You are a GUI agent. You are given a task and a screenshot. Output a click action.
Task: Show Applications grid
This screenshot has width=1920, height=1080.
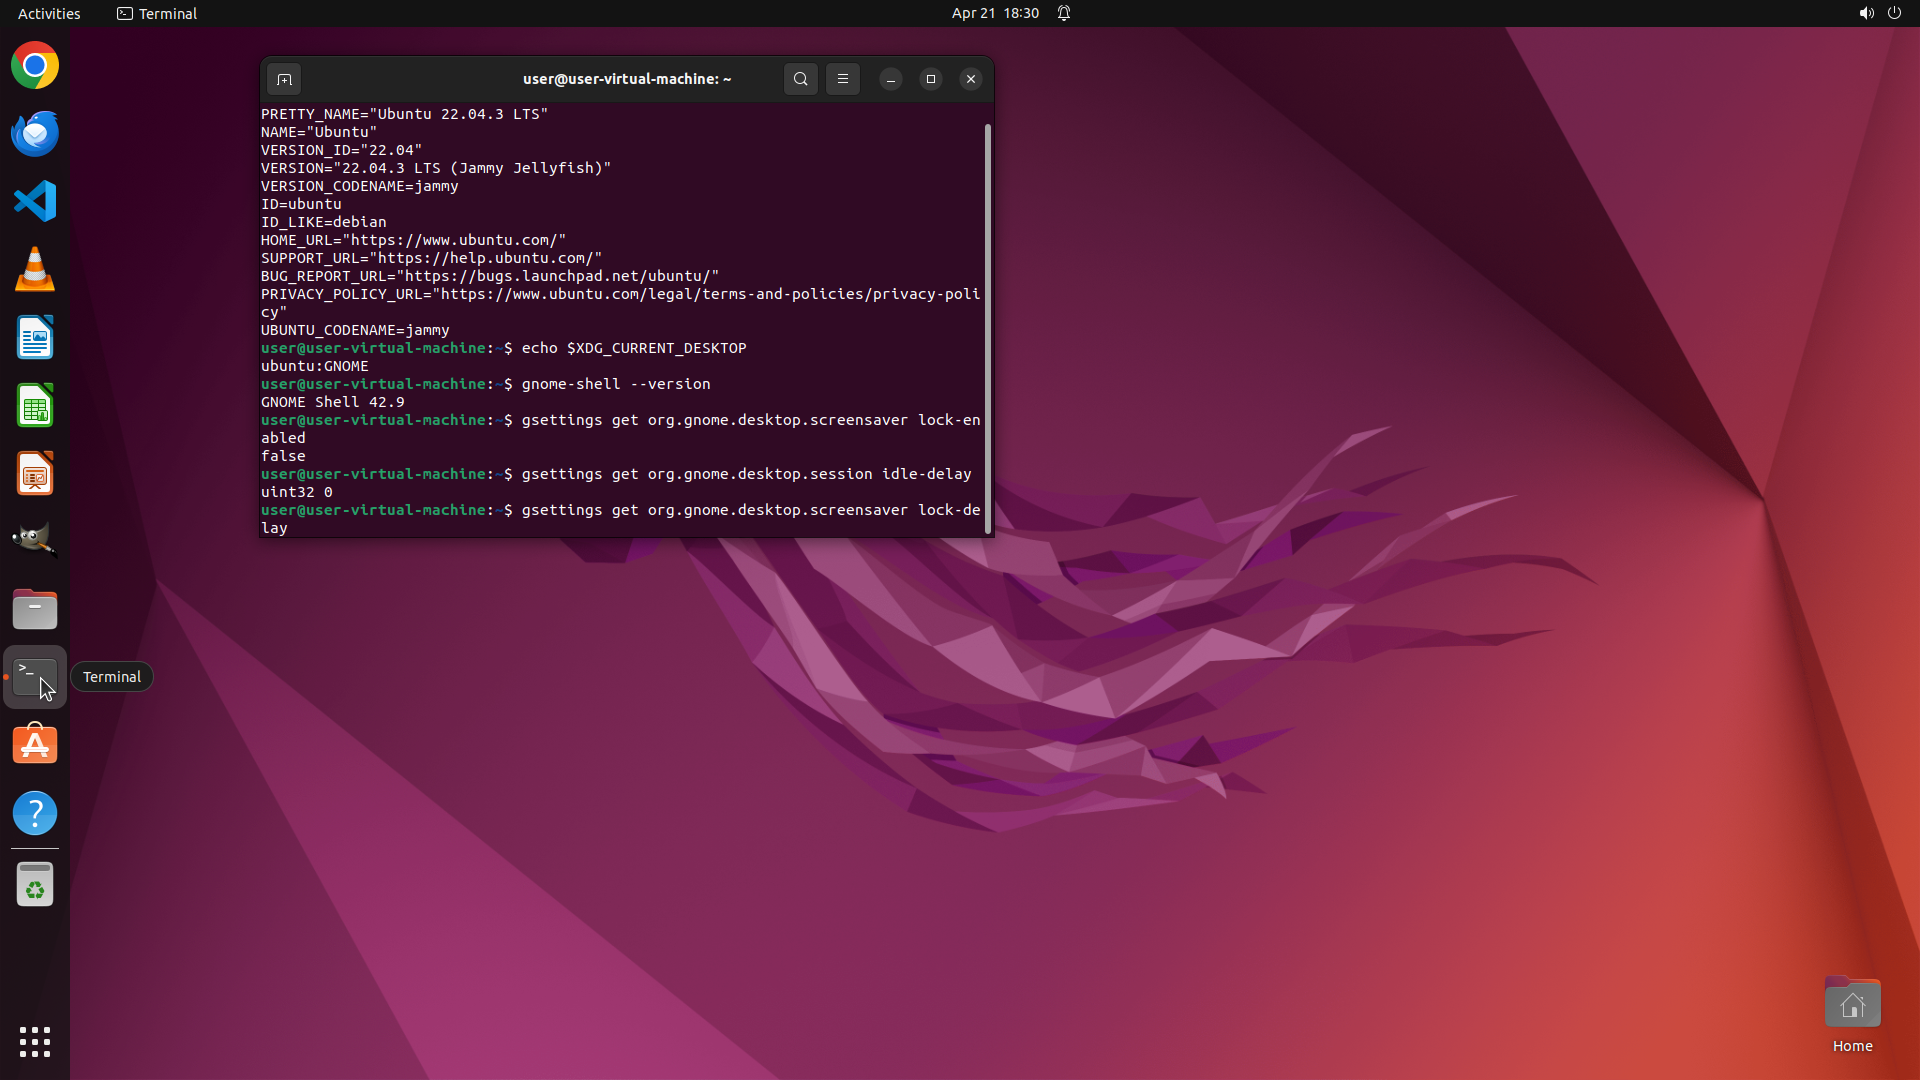(35, 1041)
